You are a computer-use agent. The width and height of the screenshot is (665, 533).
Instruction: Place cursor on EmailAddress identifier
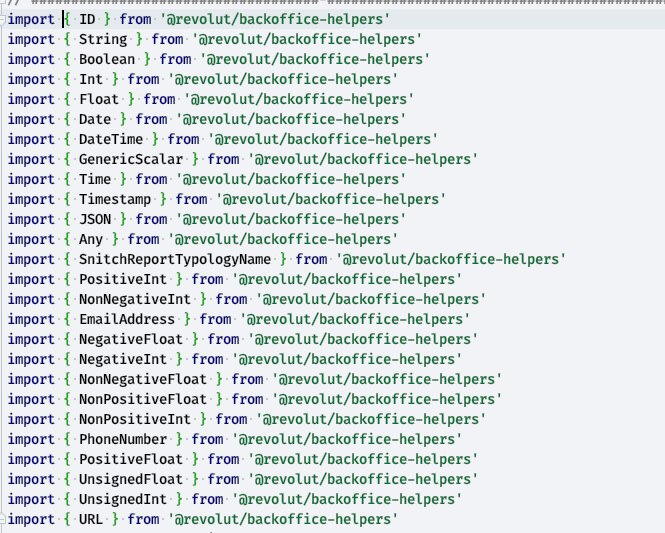127,319
